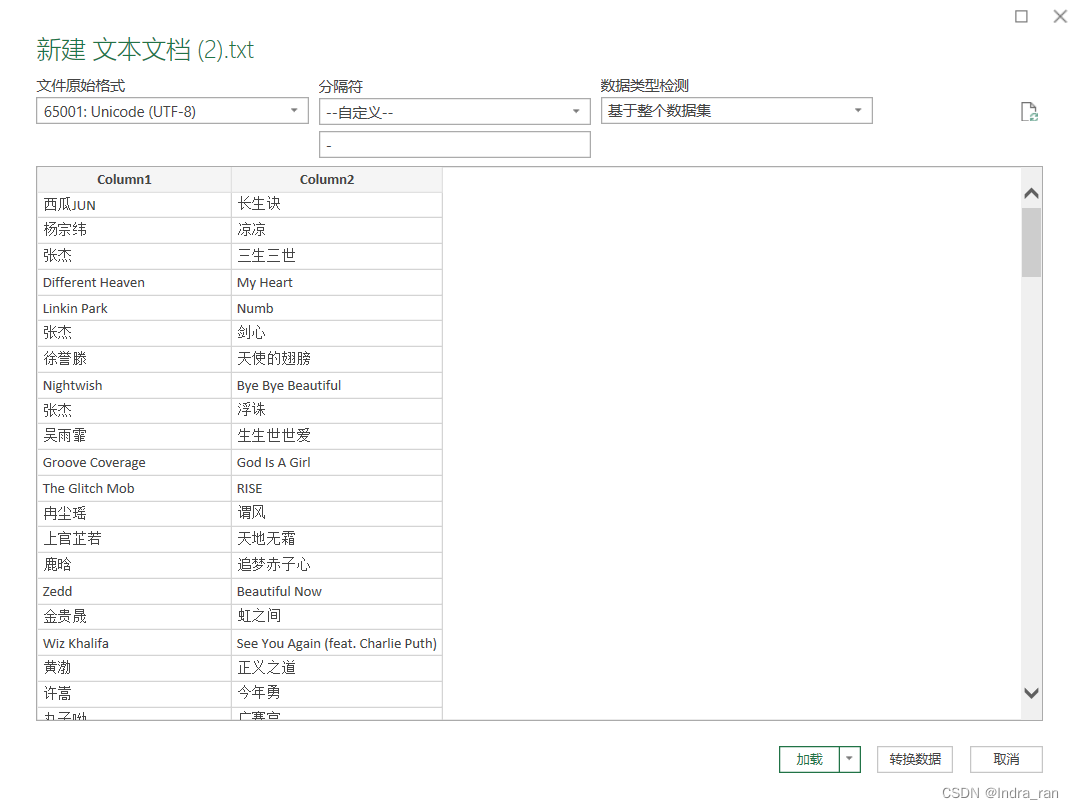
Task: Click the scrollbar down arrow
Action: click(x=1031, y=693)
